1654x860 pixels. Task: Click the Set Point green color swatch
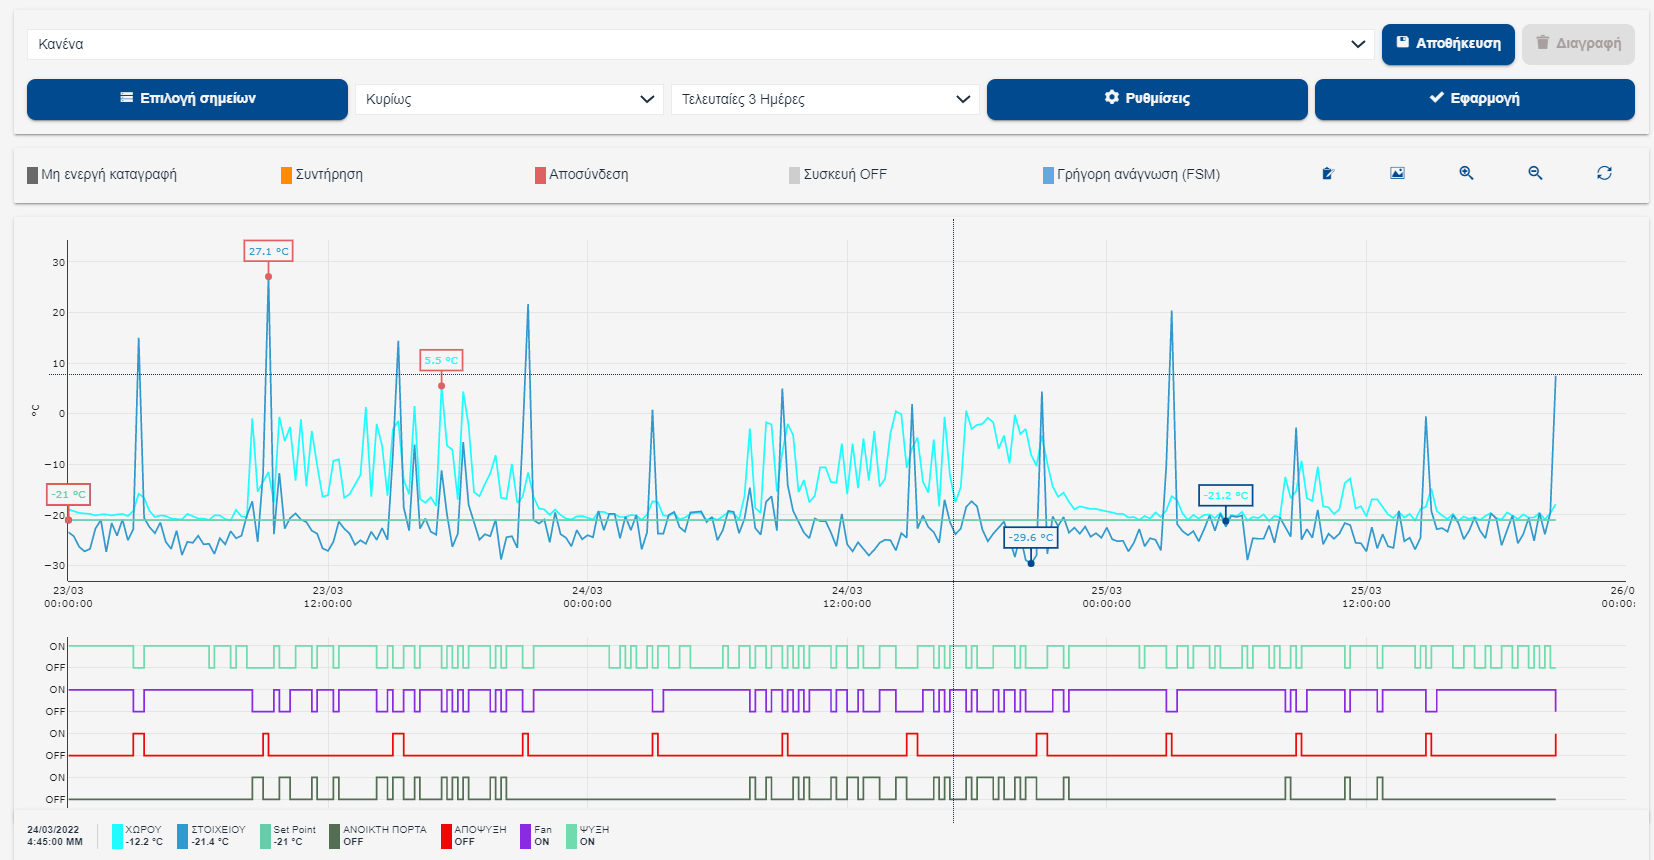point(266,836)
